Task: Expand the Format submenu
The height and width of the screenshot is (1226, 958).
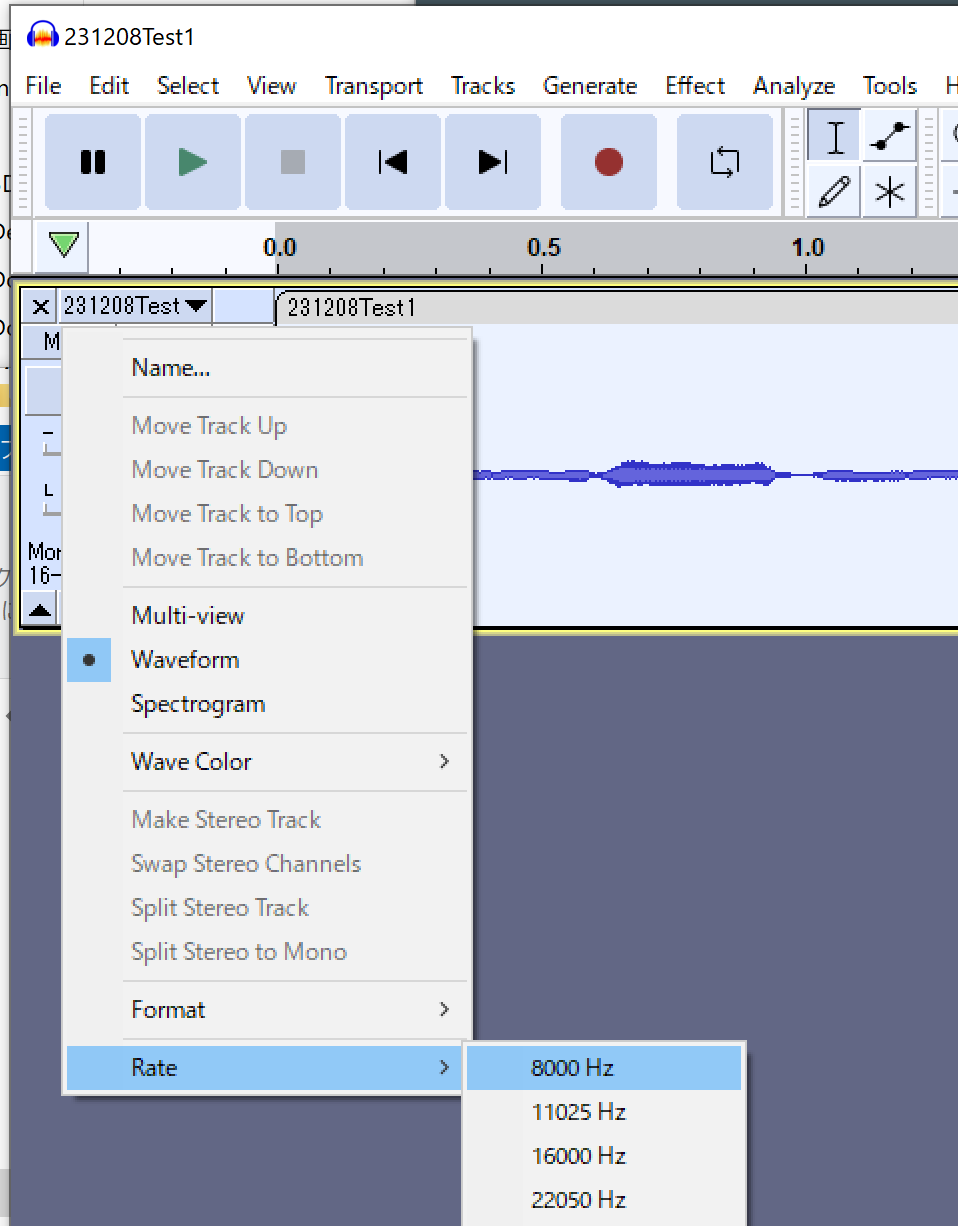Action: [267, 1010]
